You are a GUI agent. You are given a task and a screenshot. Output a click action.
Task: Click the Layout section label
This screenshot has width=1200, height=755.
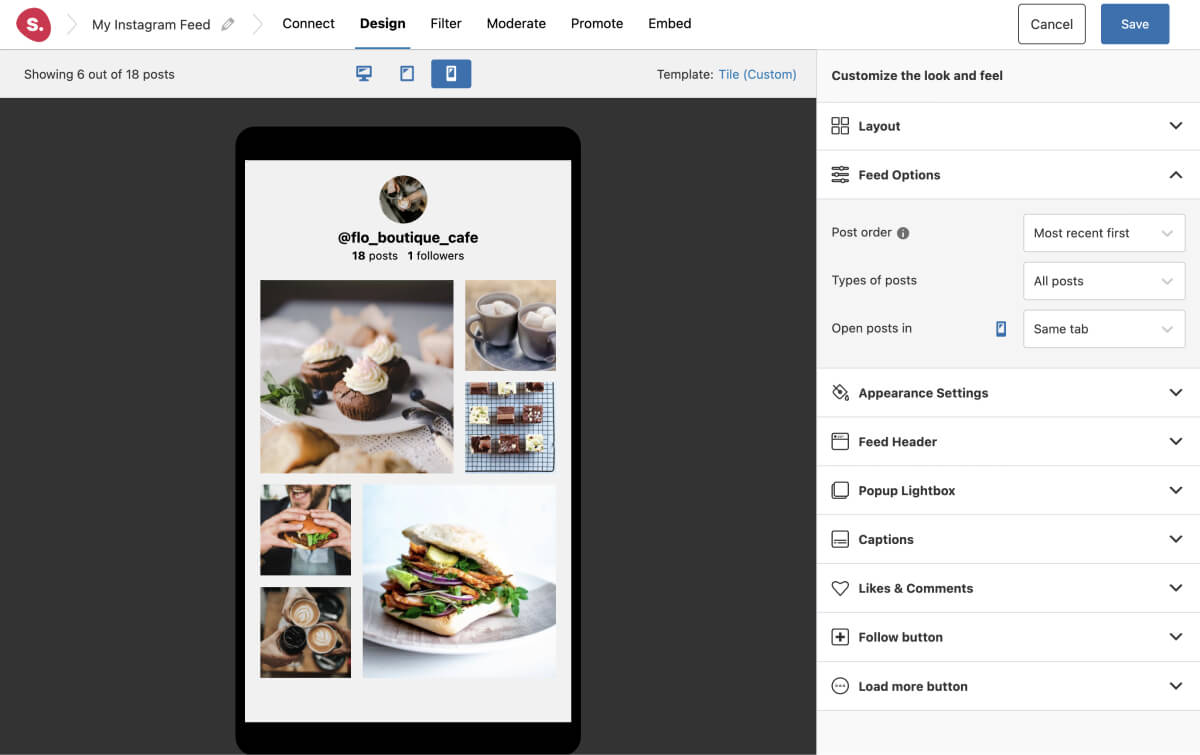(879, 126)
